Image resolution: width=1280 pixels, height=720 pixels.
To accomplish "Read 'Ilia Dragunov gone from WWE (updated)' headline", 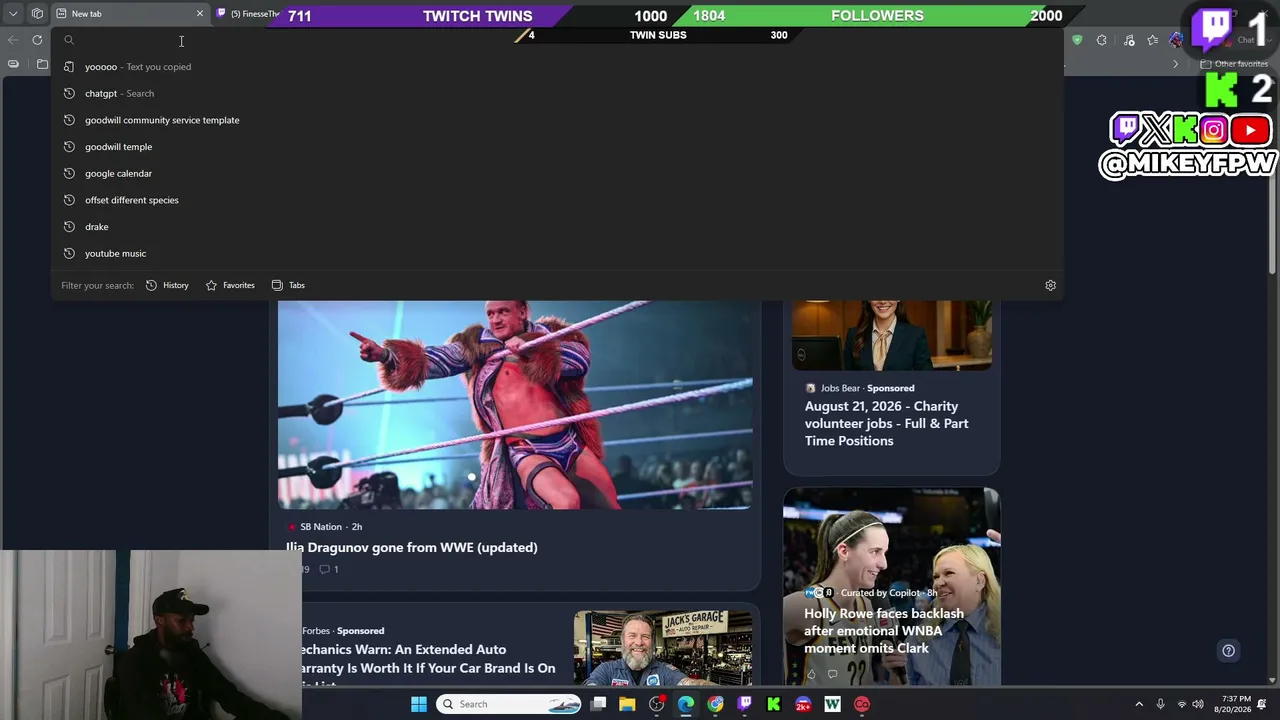I will [412, 547].
